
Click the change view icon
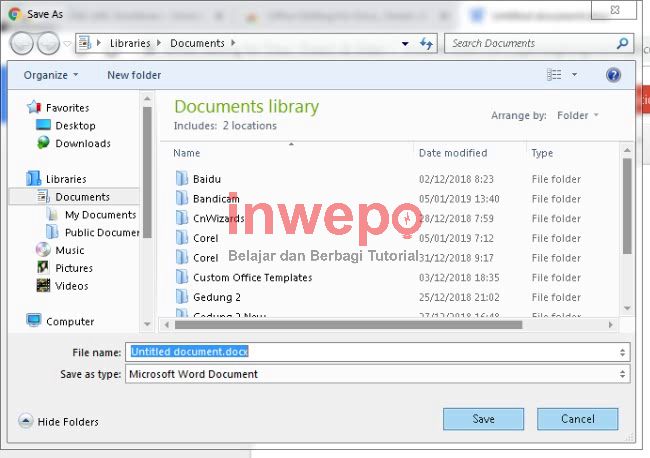pyautogui.click(x=554, y=75)
